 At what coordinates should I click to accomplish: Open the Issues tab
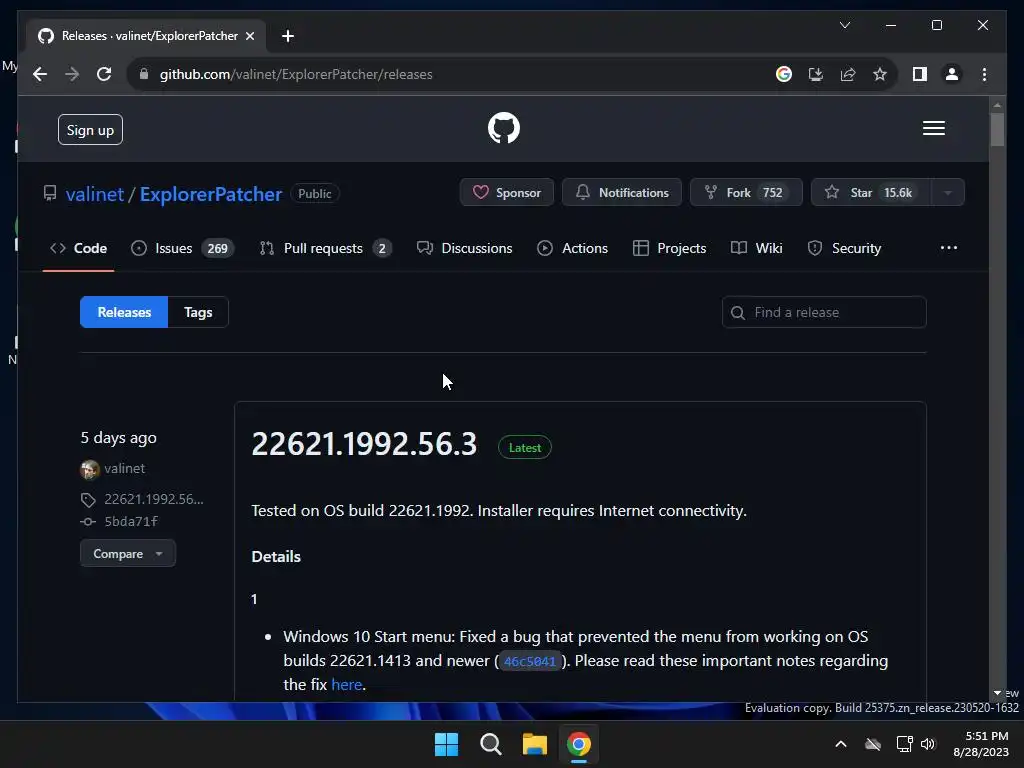tap(182, 248)
